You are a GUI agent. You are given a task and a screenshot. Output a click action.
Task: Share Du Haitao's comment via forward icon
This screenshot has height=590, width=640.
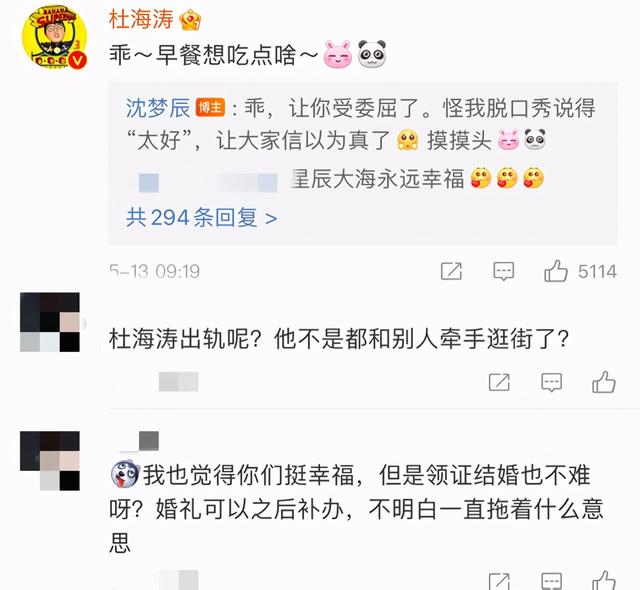pos(451,271)
